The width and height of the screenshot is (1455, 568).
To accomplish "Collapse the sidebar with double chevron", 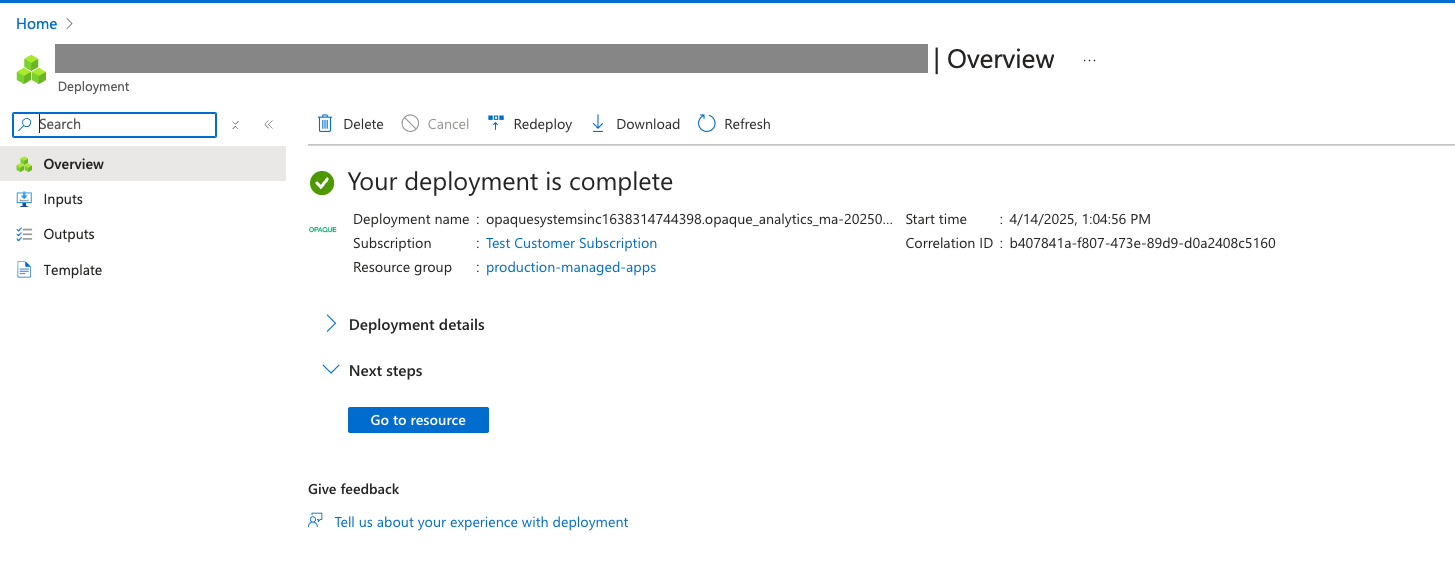I will click(x=268, y=125).
